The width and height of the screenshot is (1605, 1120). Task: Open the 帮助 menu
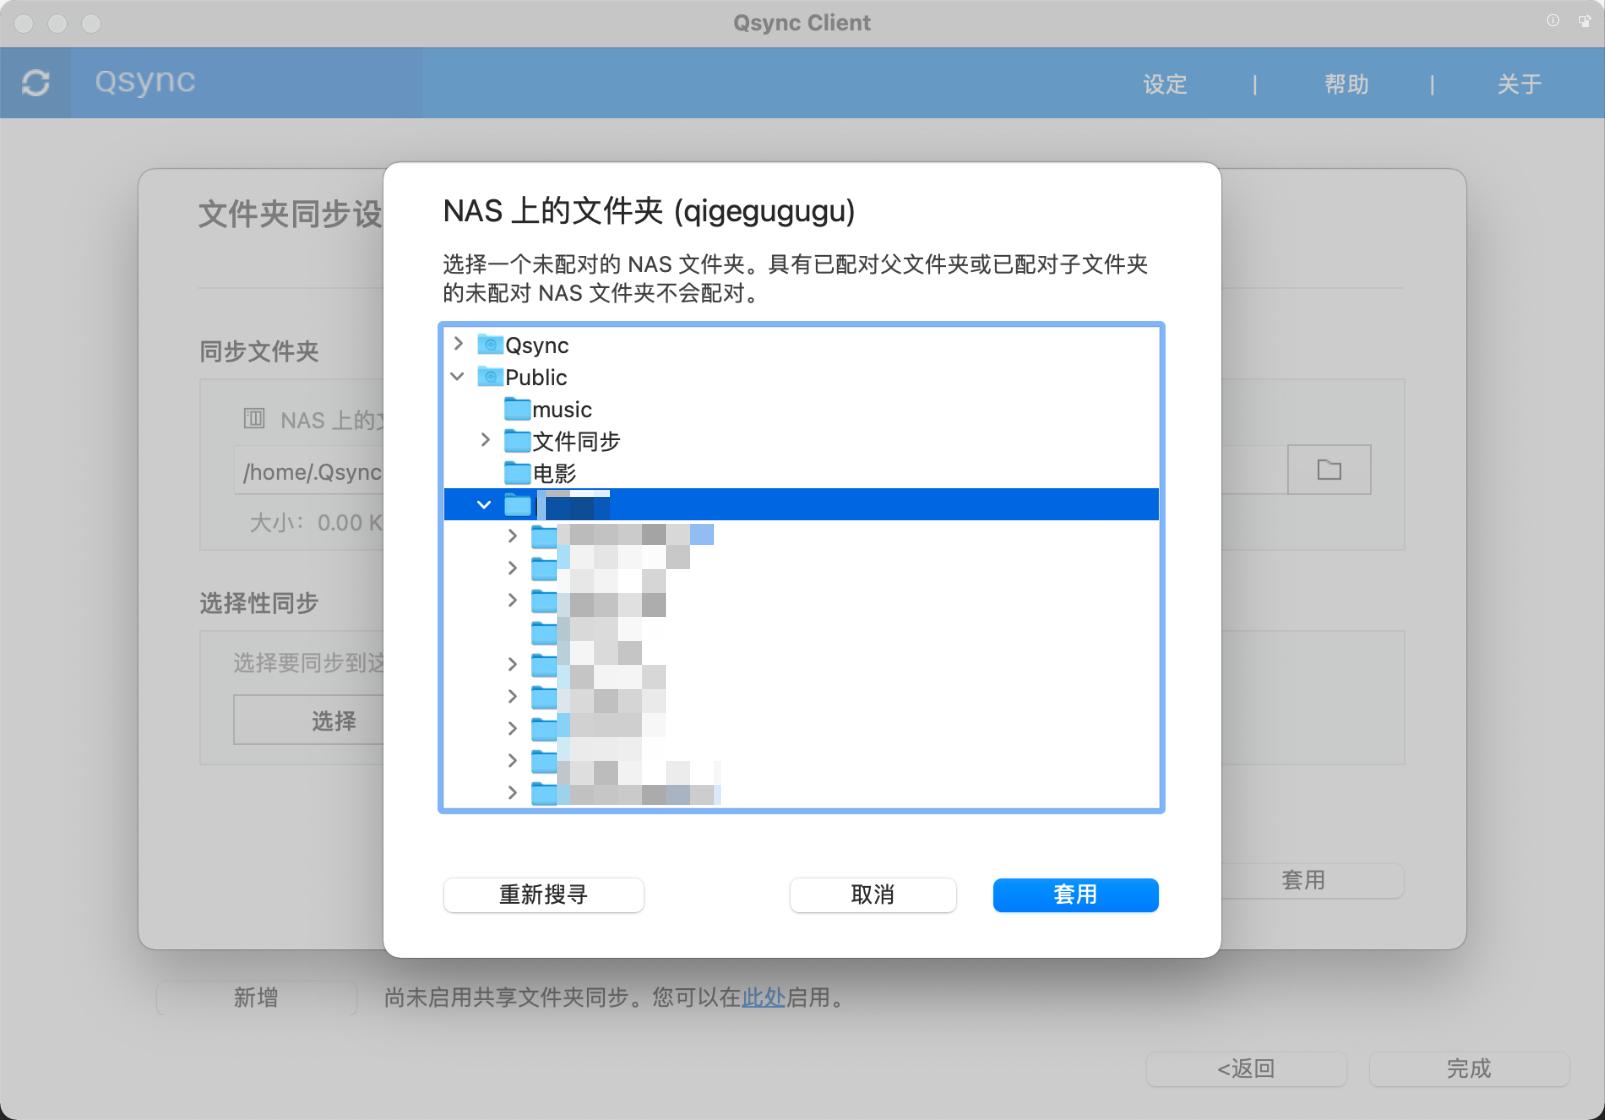[x=1344, y=84]
